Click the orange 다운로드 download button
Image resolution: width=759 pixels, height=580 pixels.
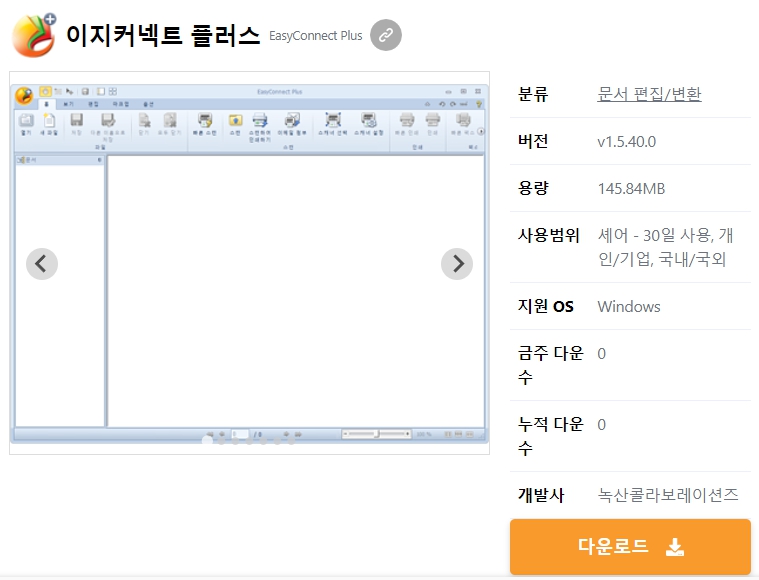(630, 547)
